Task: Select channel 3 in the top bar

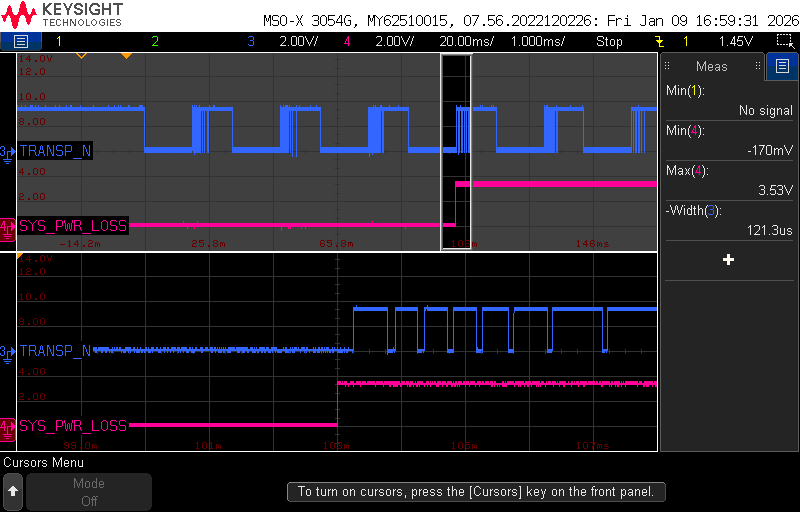Action: click(x=251, y=41)
